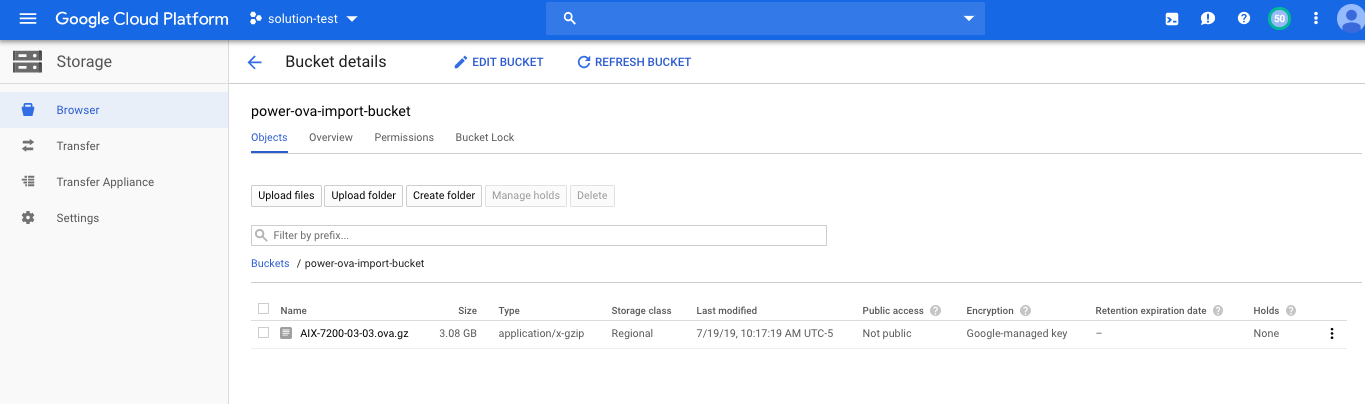Sort by the Name column header
This screenshot has width=1365, height=404.
(x=293, y=310)
